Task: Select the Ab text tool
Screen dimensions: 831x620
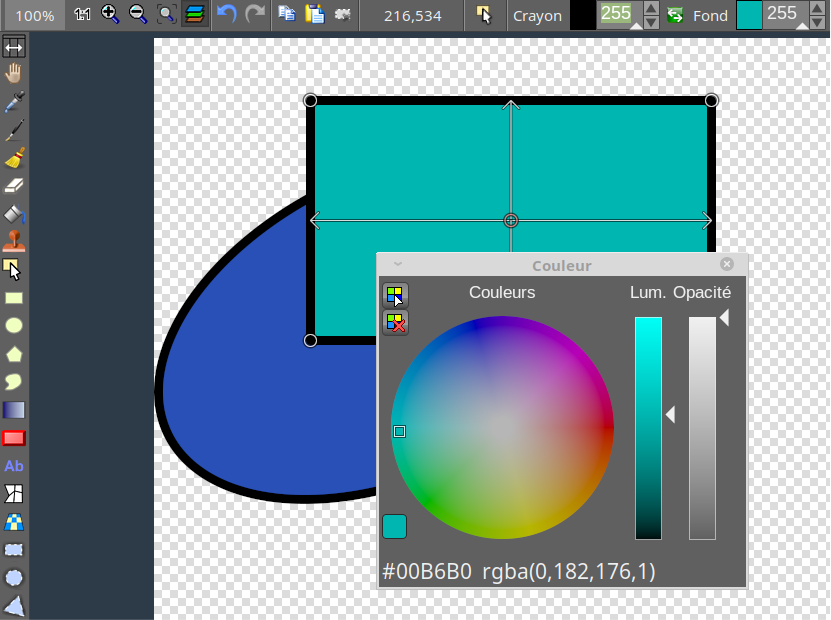Action: [x=13, y=465]
